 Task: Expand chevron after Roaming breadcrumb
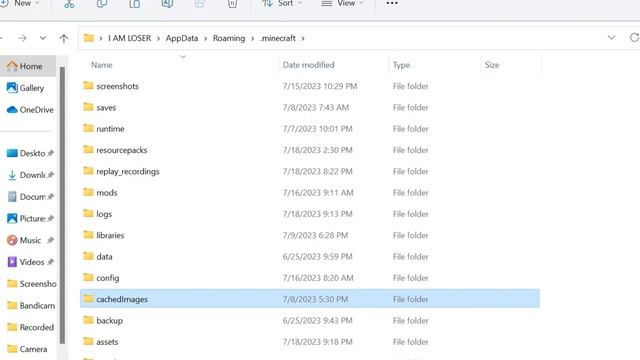tap(253, 38)
